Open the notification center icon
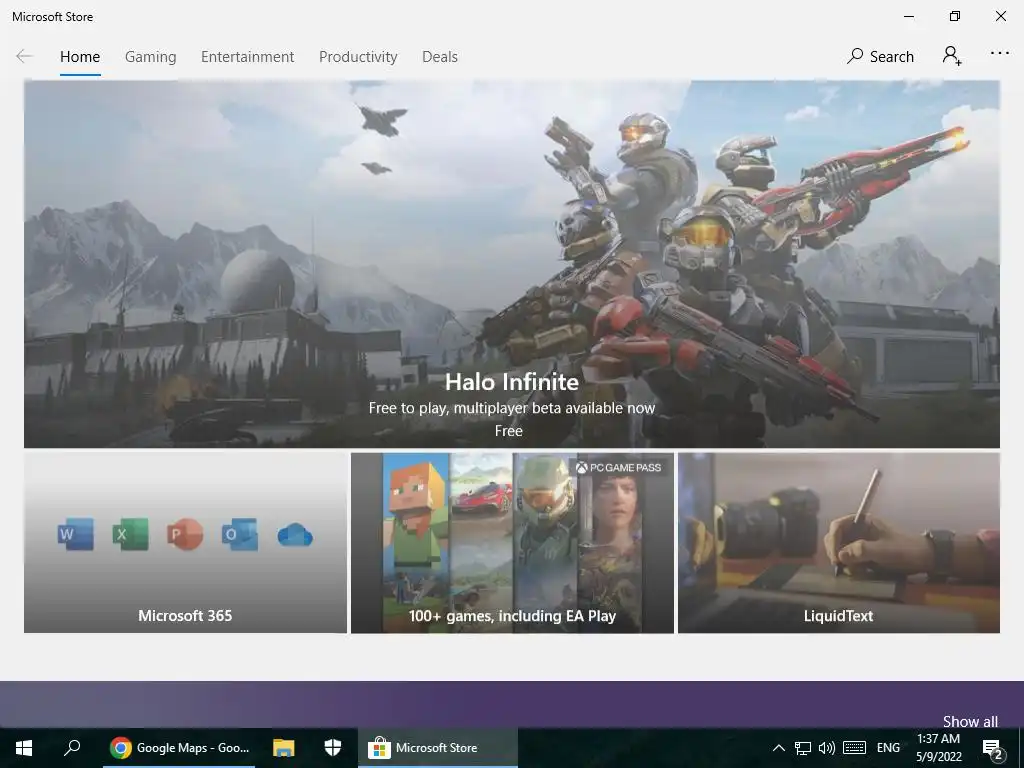 click(x=992, y=748)
